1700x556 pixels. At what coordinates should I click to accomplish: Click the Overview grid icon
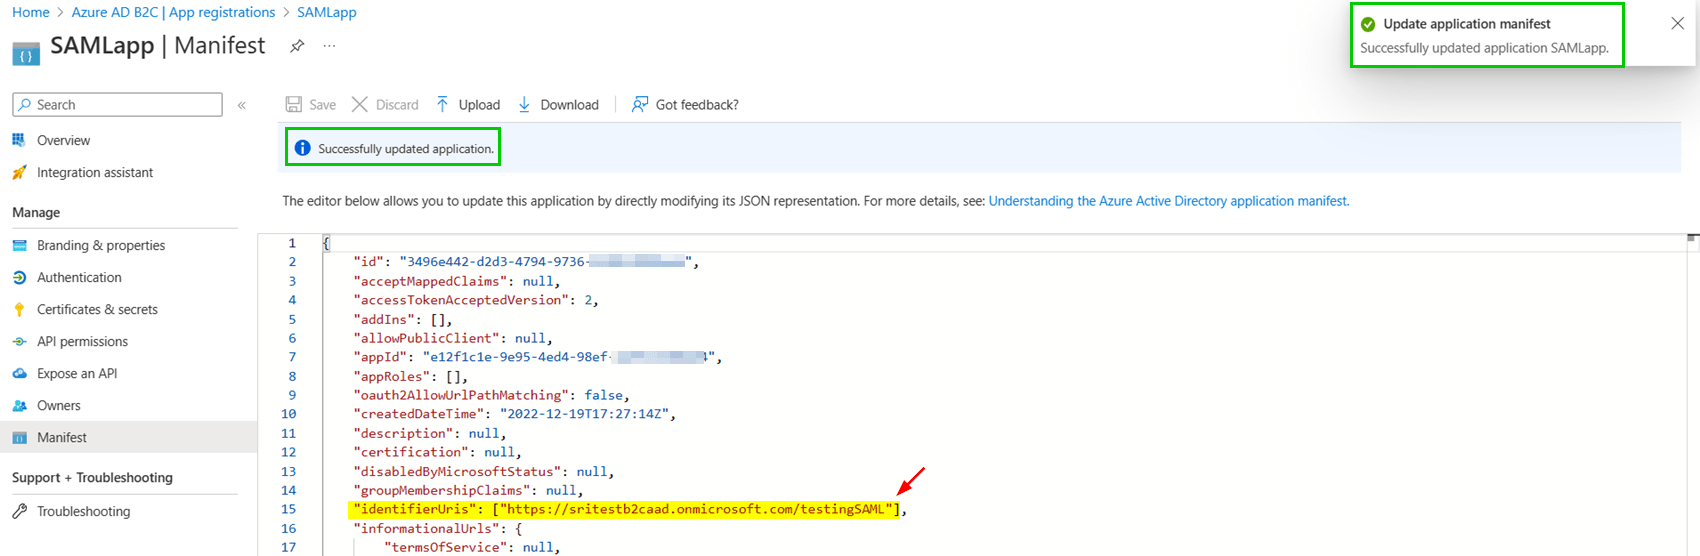[x=19, y=140]
